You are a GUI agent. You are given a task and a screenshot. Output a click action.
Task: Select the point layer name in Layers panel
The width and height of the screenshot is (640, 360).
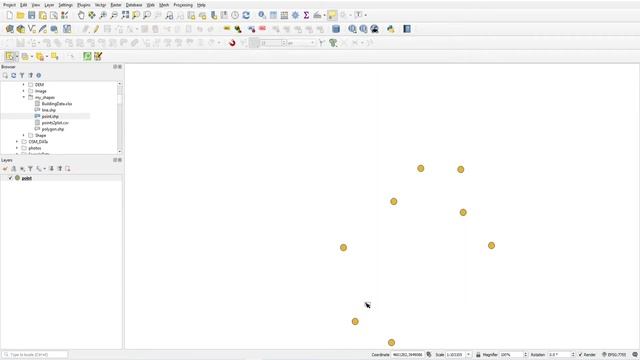tap(27, 178)
